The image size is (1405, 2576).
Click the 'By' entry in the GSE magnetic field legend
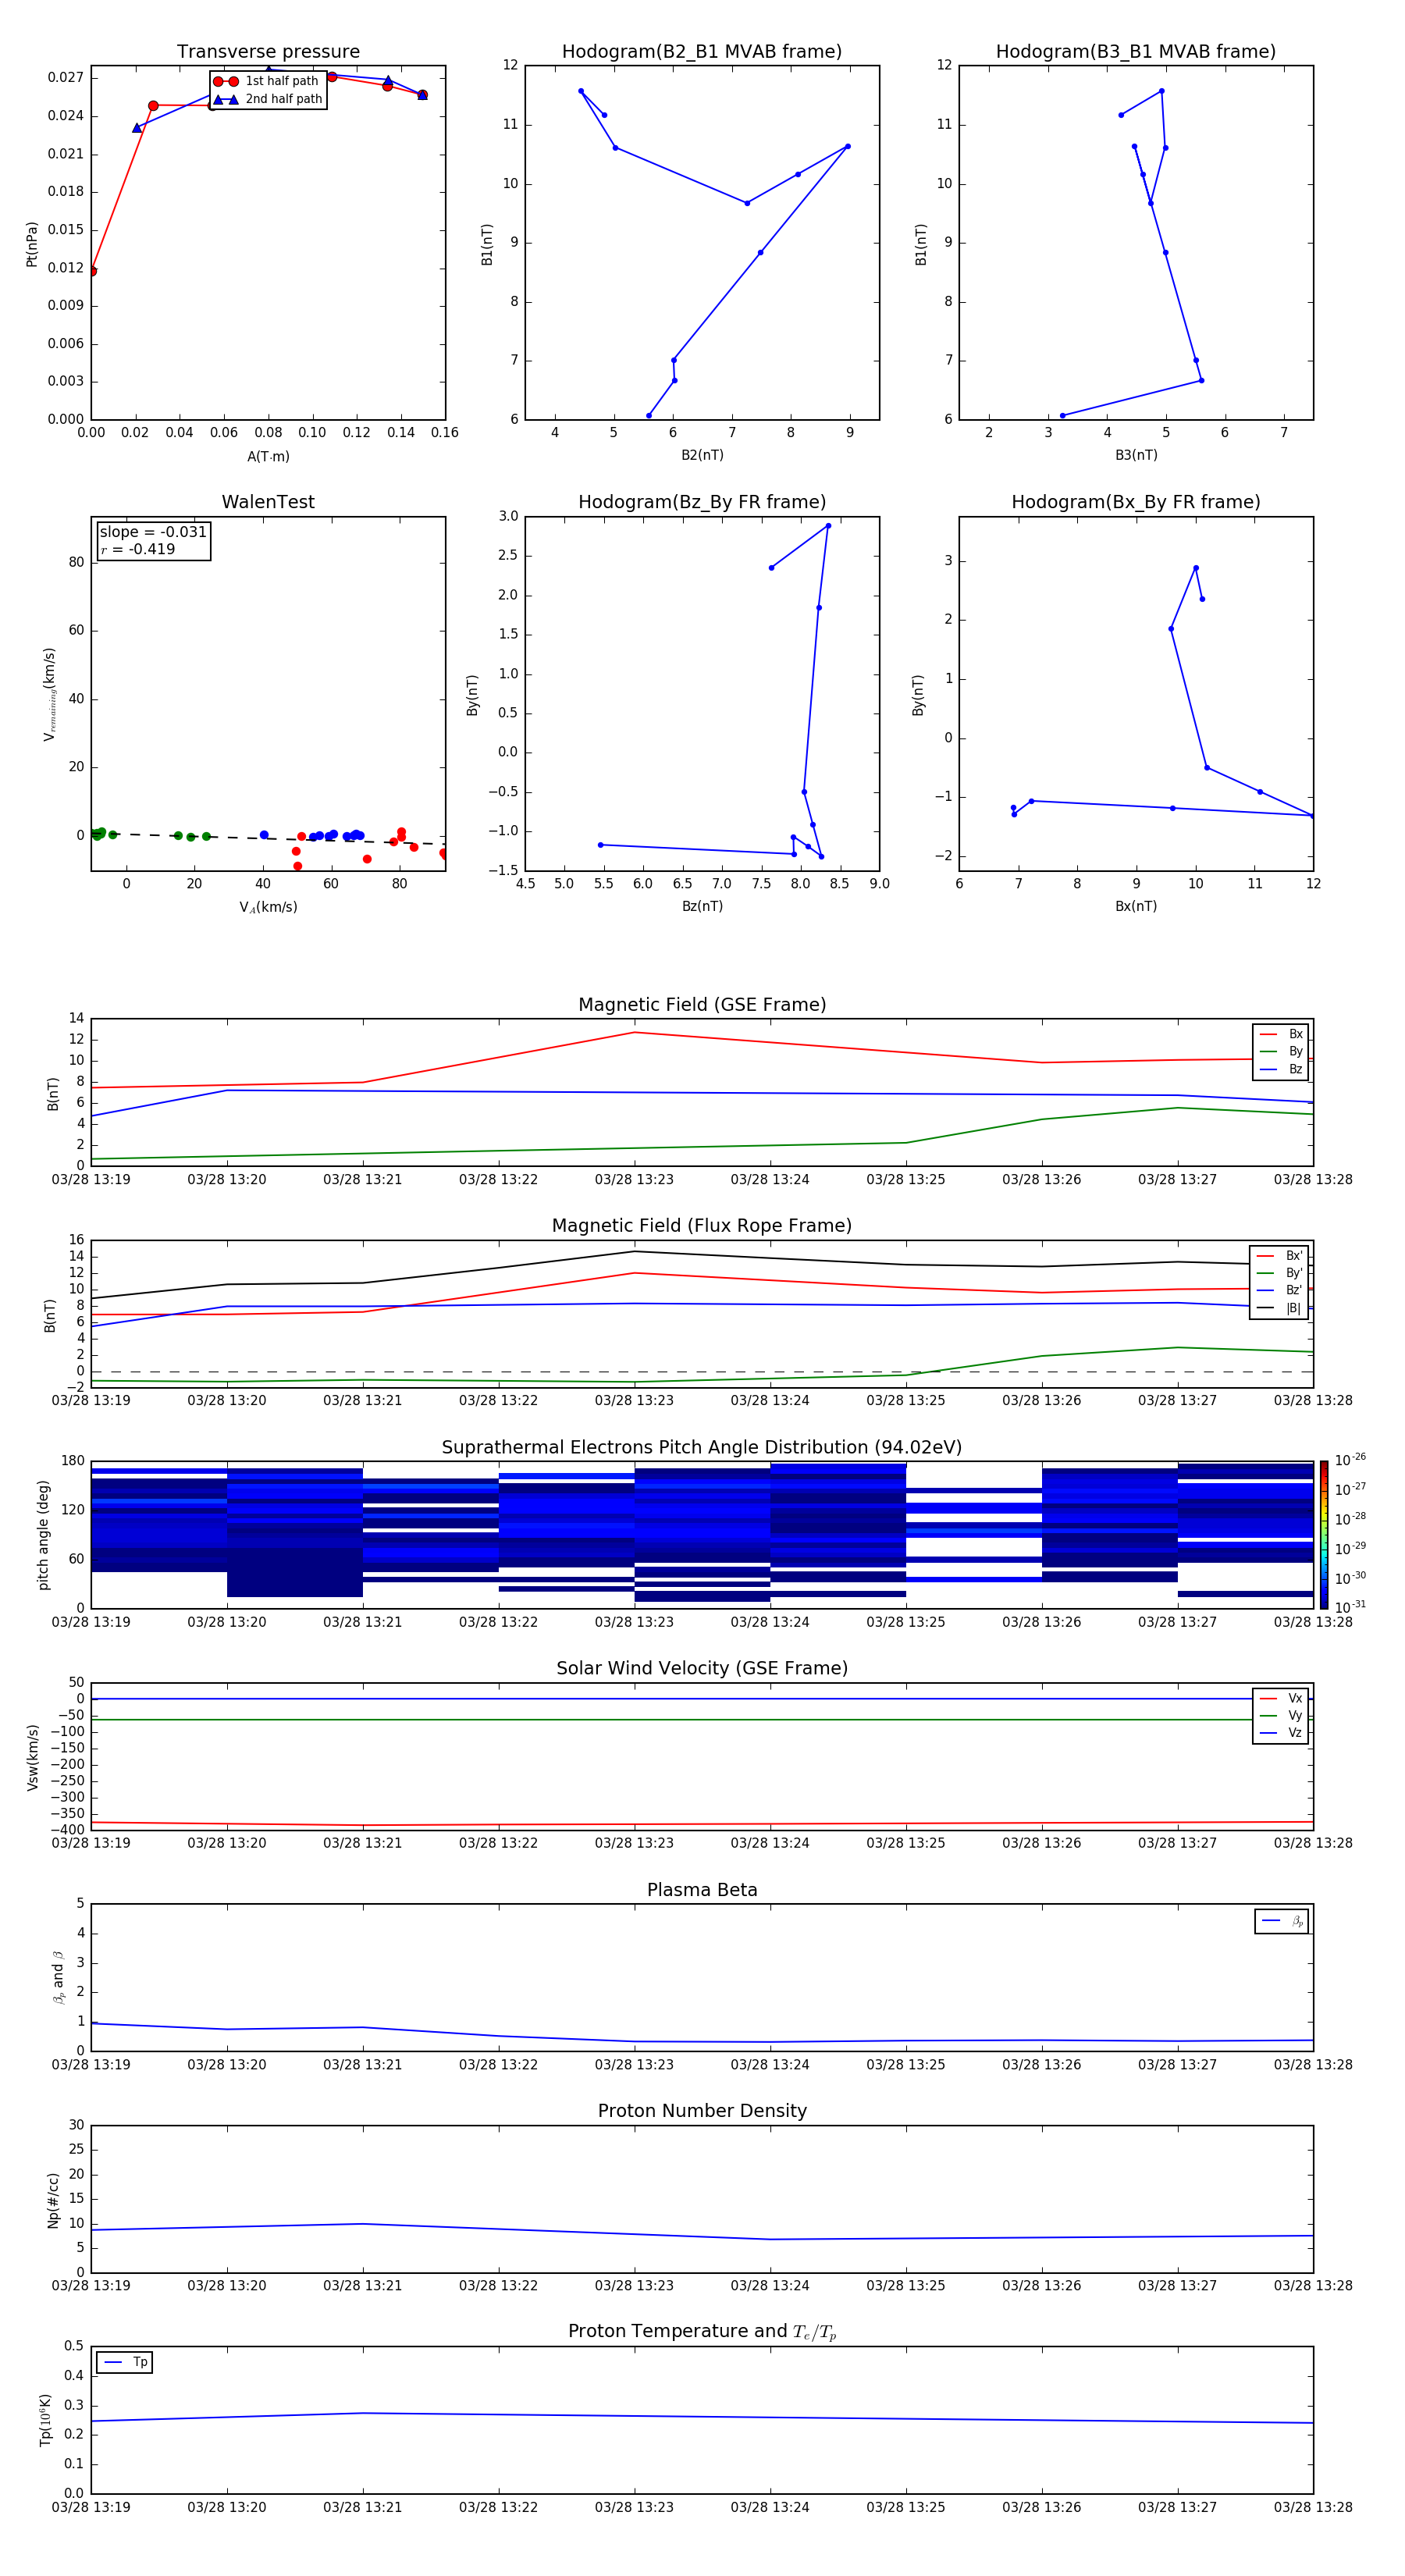coord(1281,1051)
